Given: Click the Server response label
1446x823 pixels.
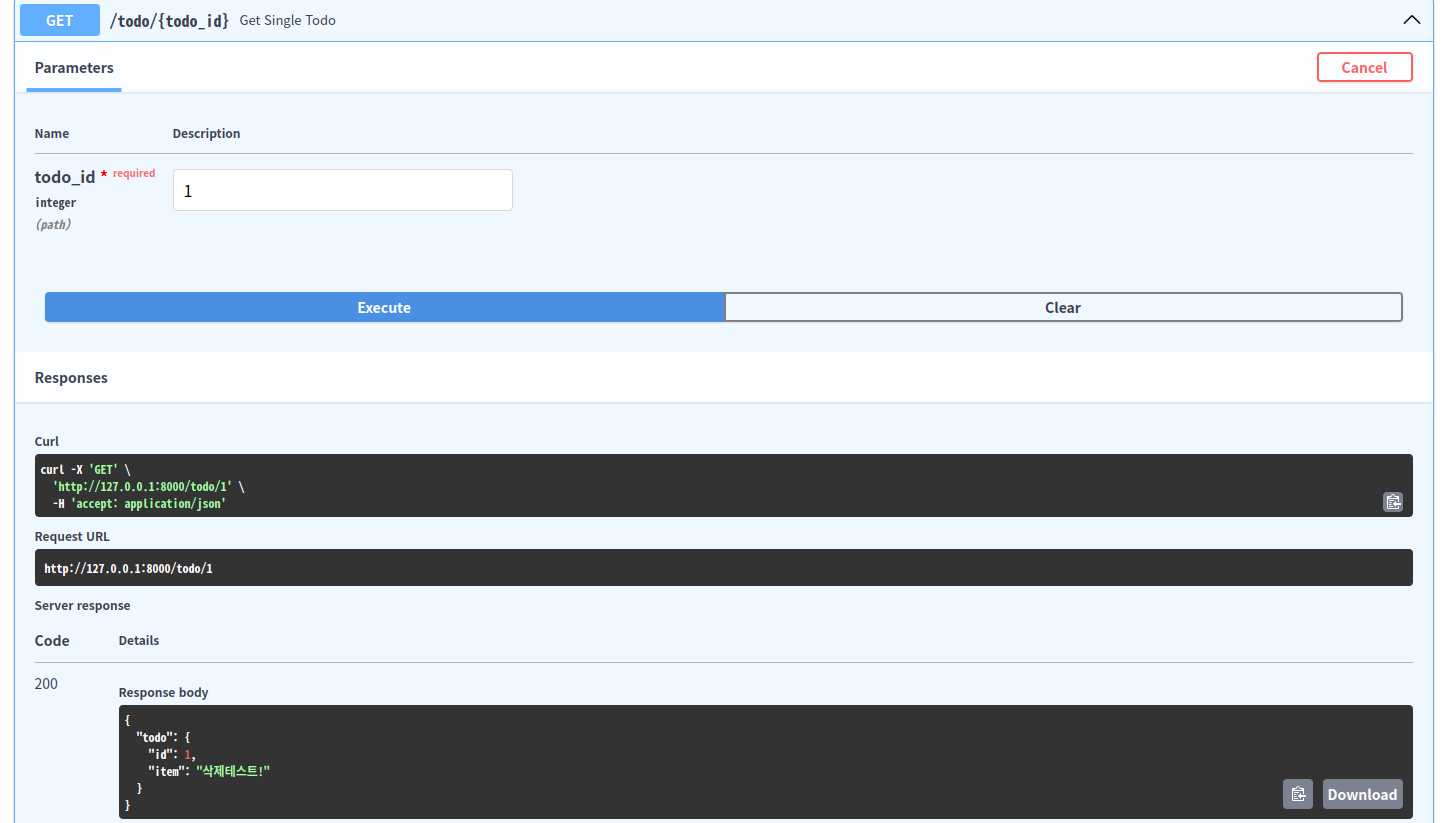Looking at the screenshot, I should 82,605.
